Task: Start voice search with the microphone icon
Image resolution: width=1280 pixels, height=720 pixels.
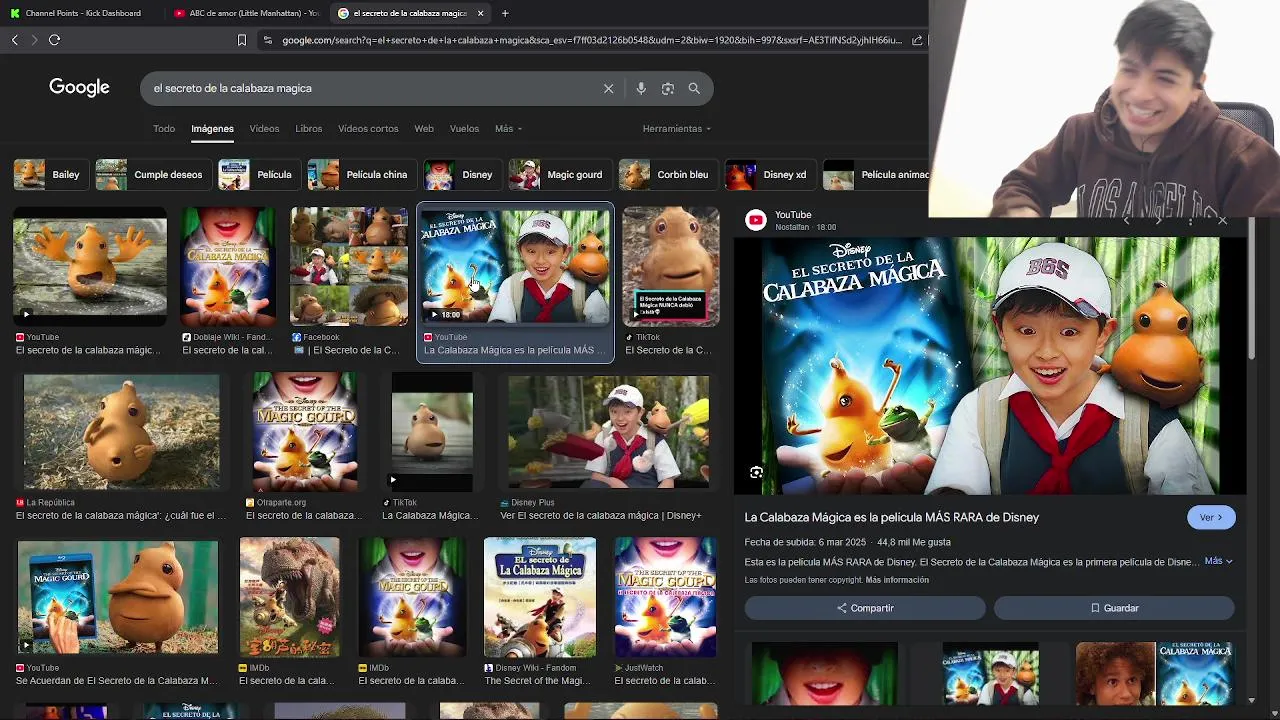Action: coord(641,88)
